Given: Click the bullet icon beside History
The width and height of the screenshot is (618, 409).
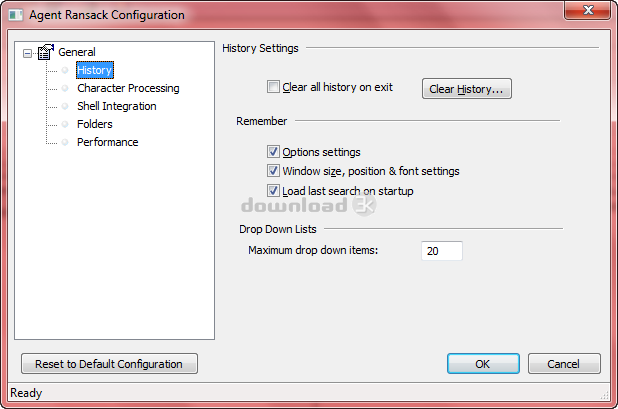Looking at the screenshot, I should [x=65, y=71].
